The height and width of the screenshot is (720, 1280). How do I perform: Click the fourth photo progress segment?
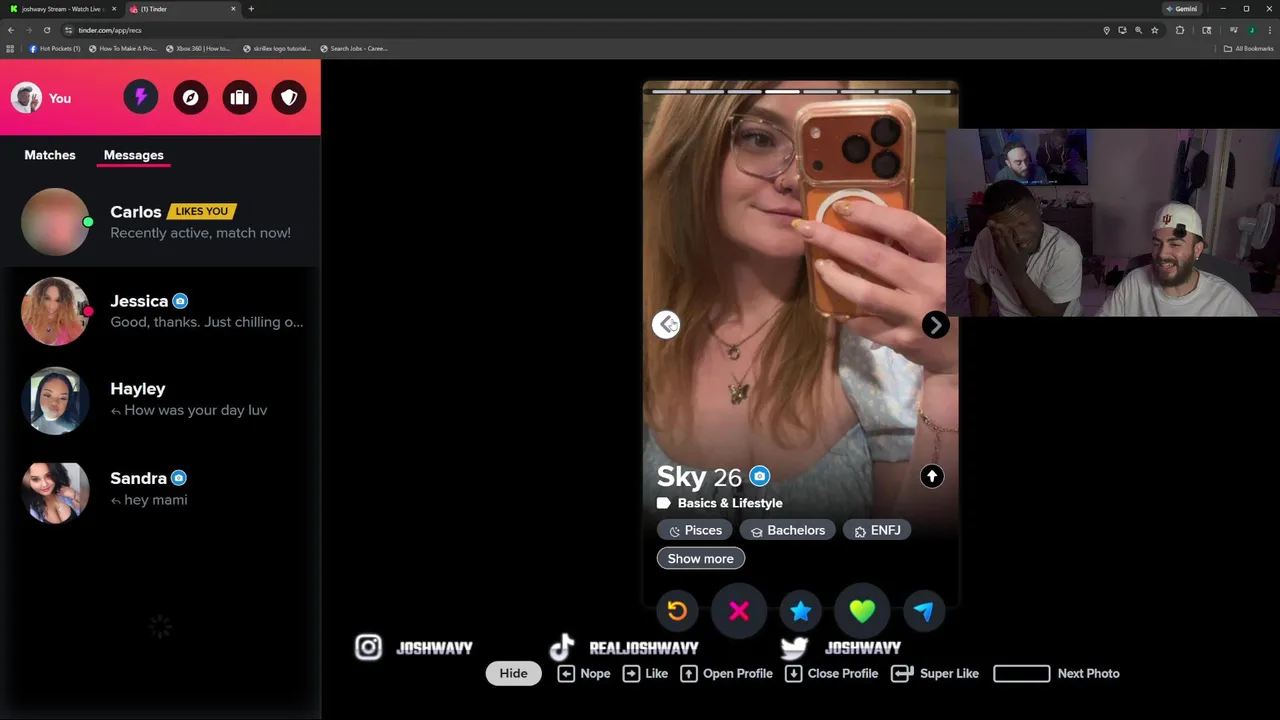pos(782,91)
